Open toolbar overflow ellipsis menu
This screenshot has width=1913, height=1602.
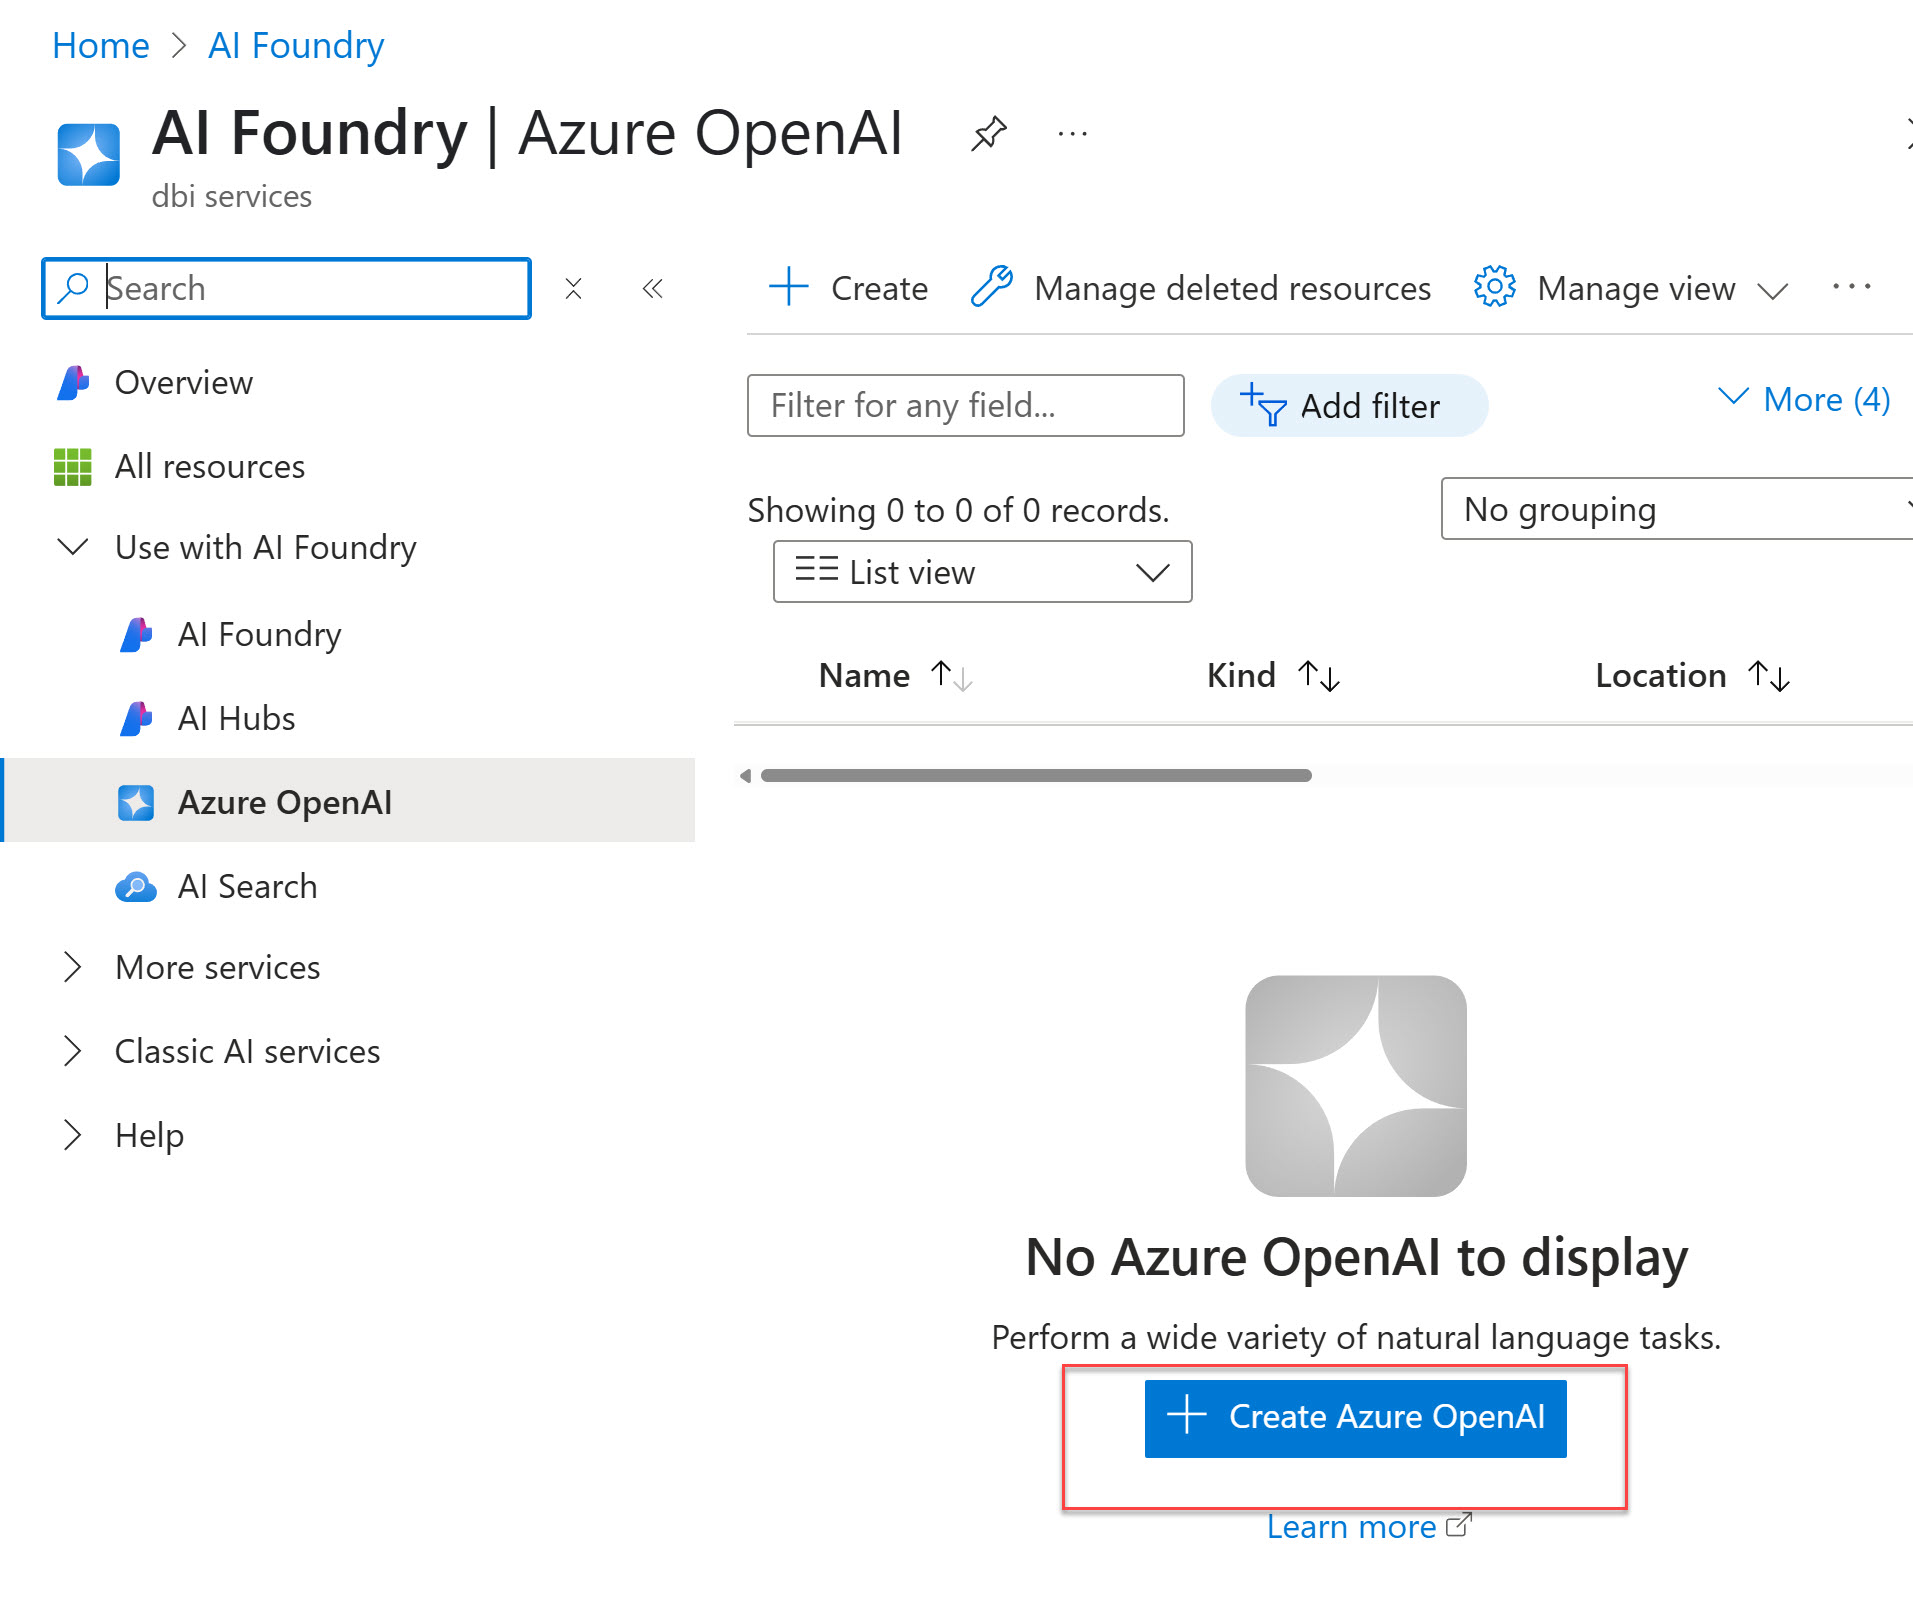pos(1851,287)
